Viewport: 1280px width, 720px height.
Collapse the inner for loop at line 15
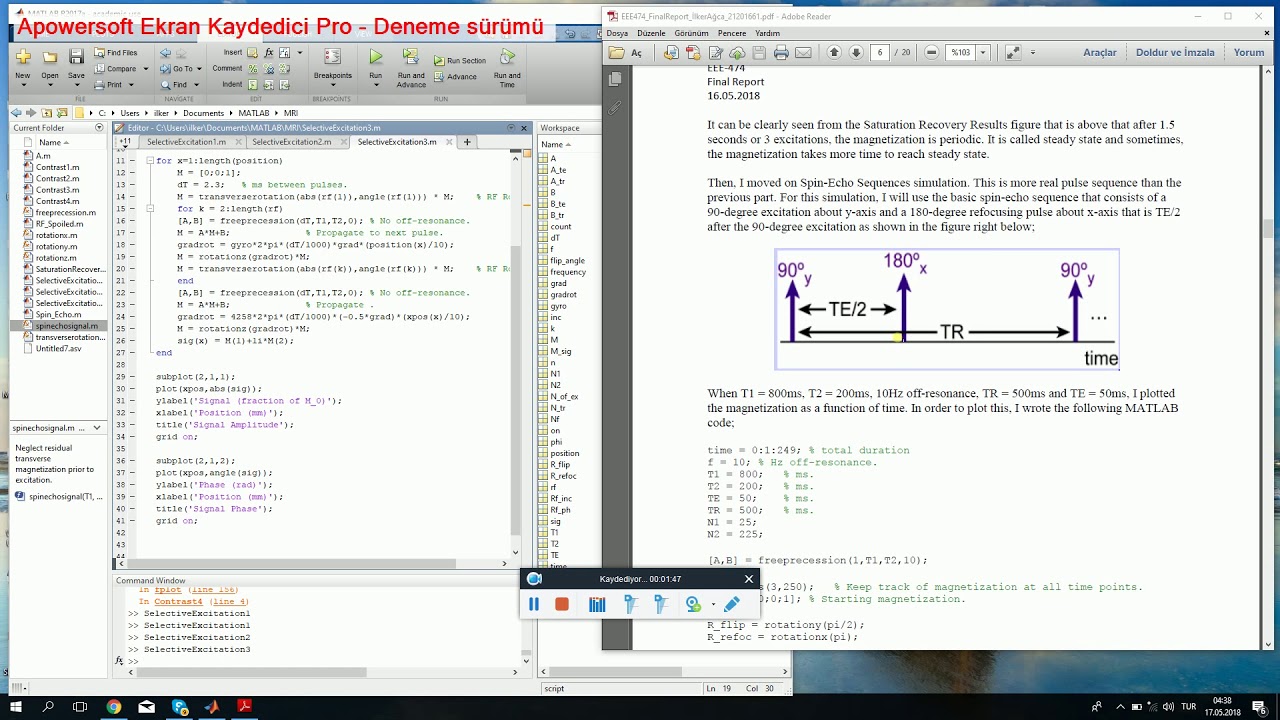tap(149, 208)
